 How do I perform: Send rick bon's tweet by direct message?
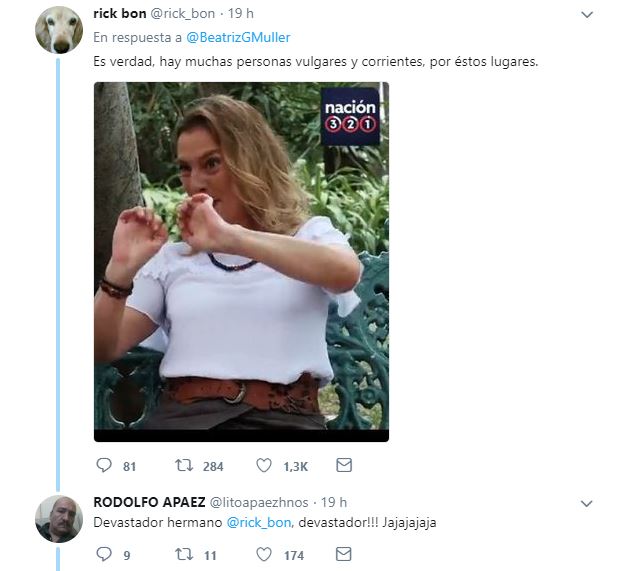[x=343, y=466]
